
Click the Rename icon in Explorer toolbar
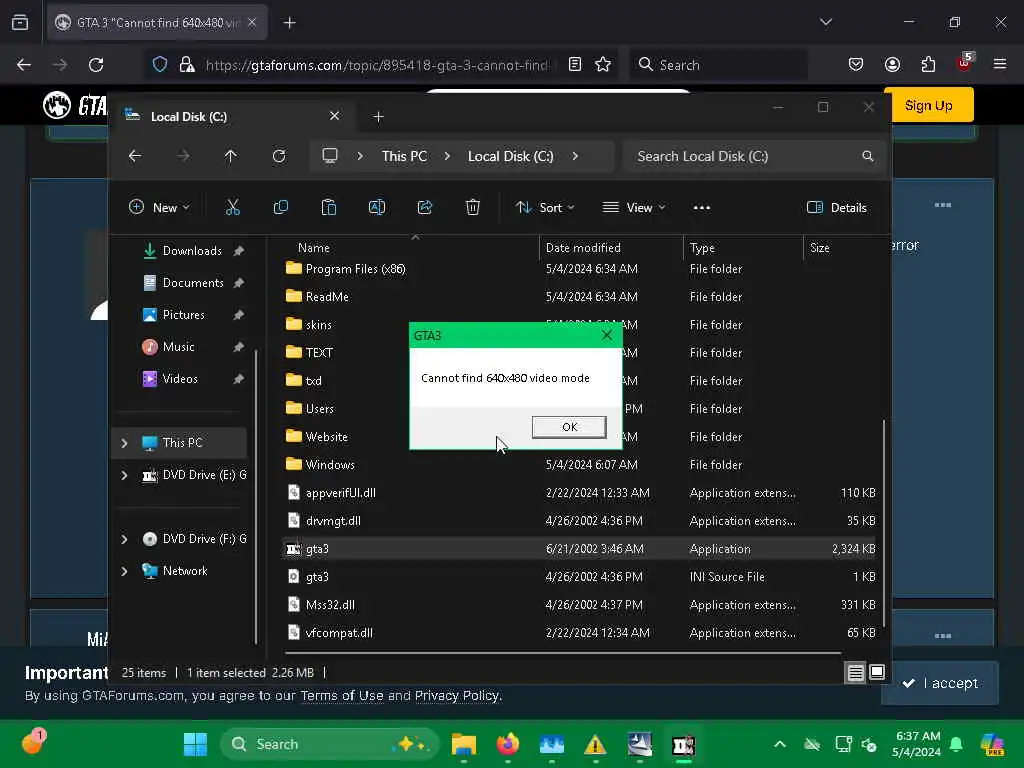pyautogui.click(x=377, y=208)
